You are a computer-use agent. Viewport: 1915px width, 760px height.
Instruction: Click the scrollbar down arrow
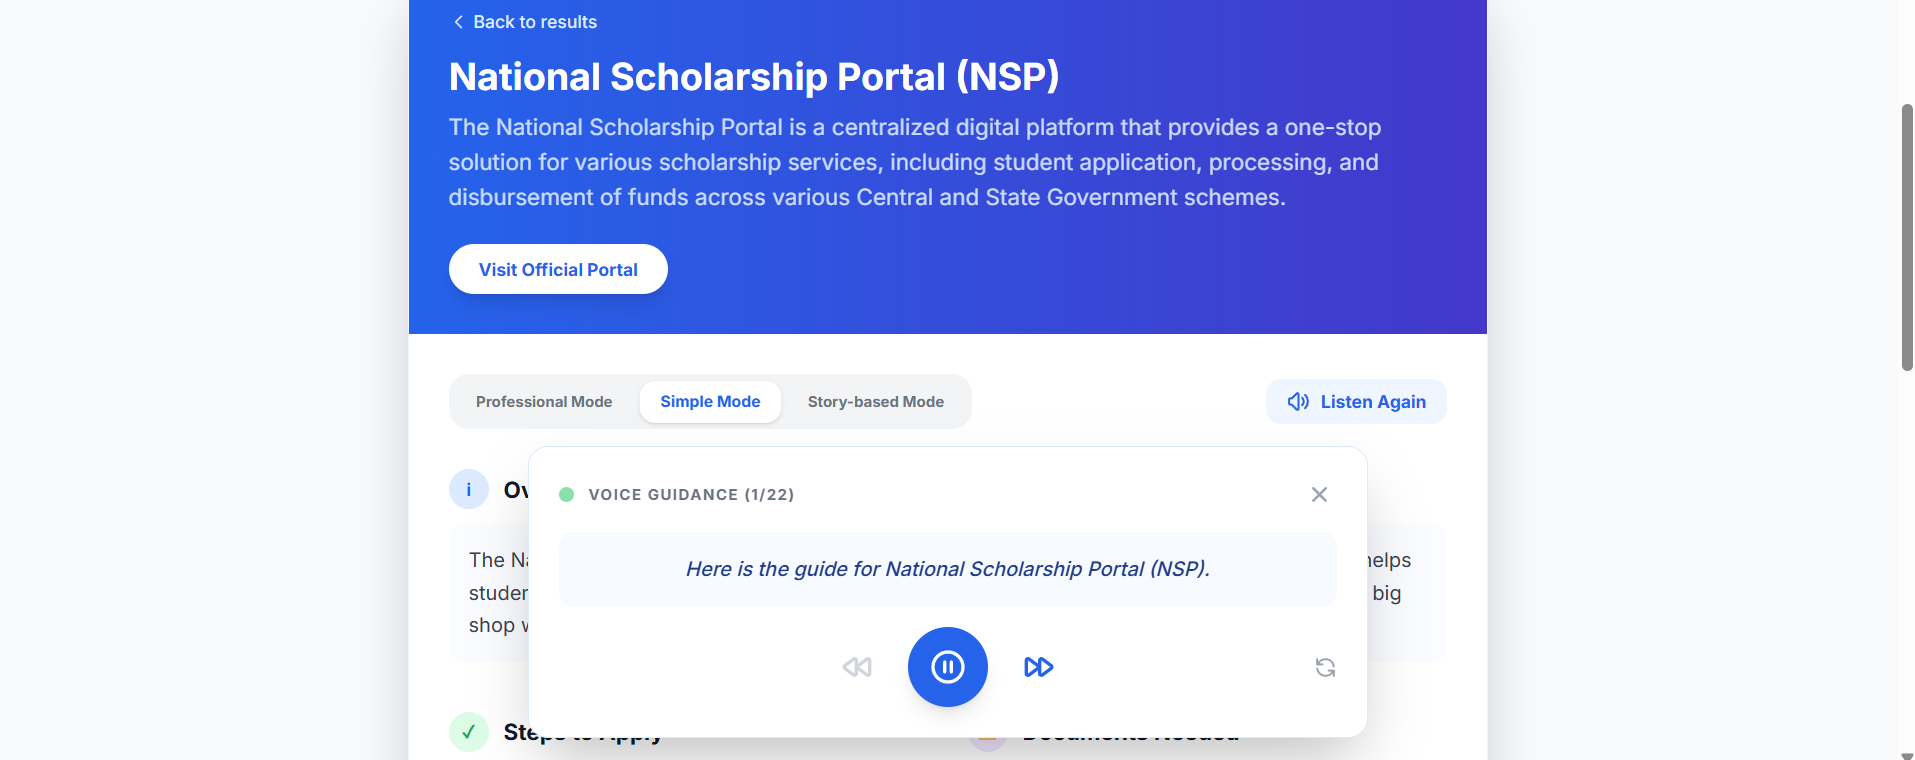coord(1907,755)
